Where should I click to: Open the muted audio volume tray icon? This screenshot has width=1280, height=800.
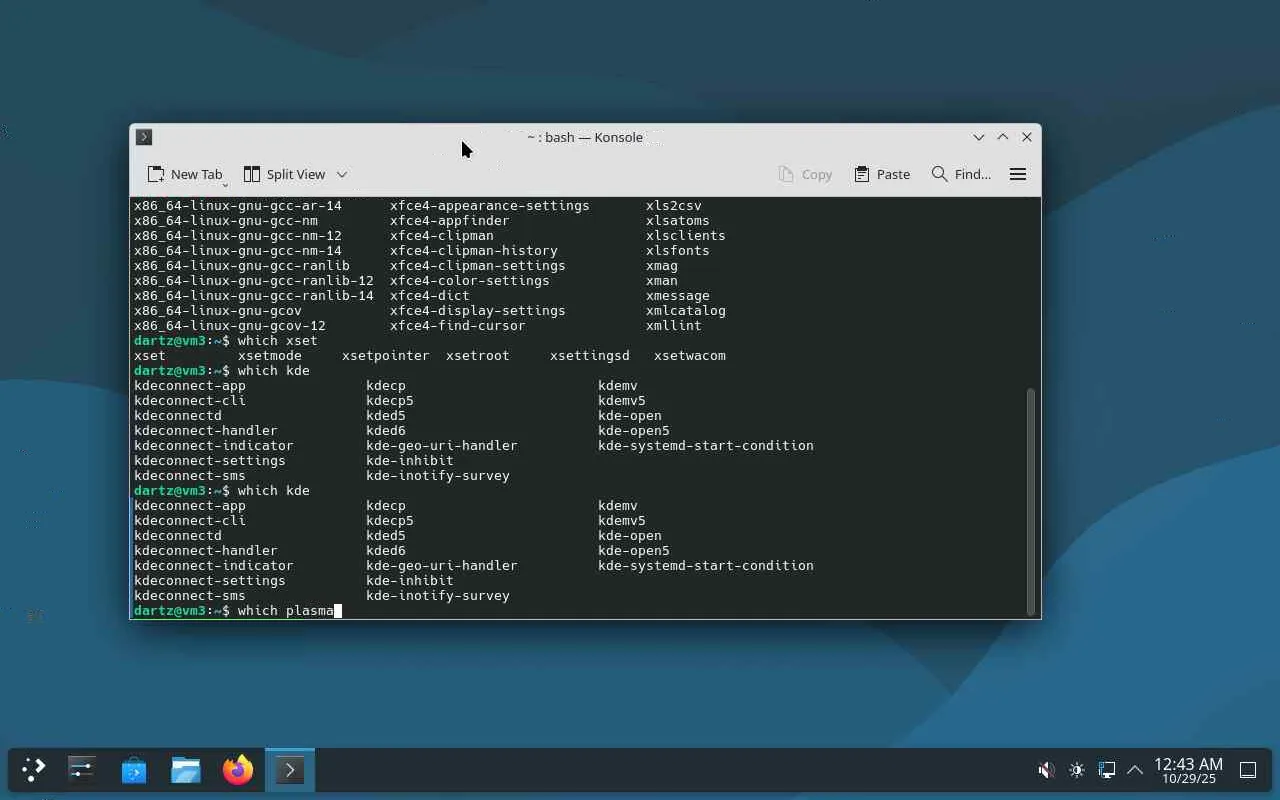pos(1046,770)
